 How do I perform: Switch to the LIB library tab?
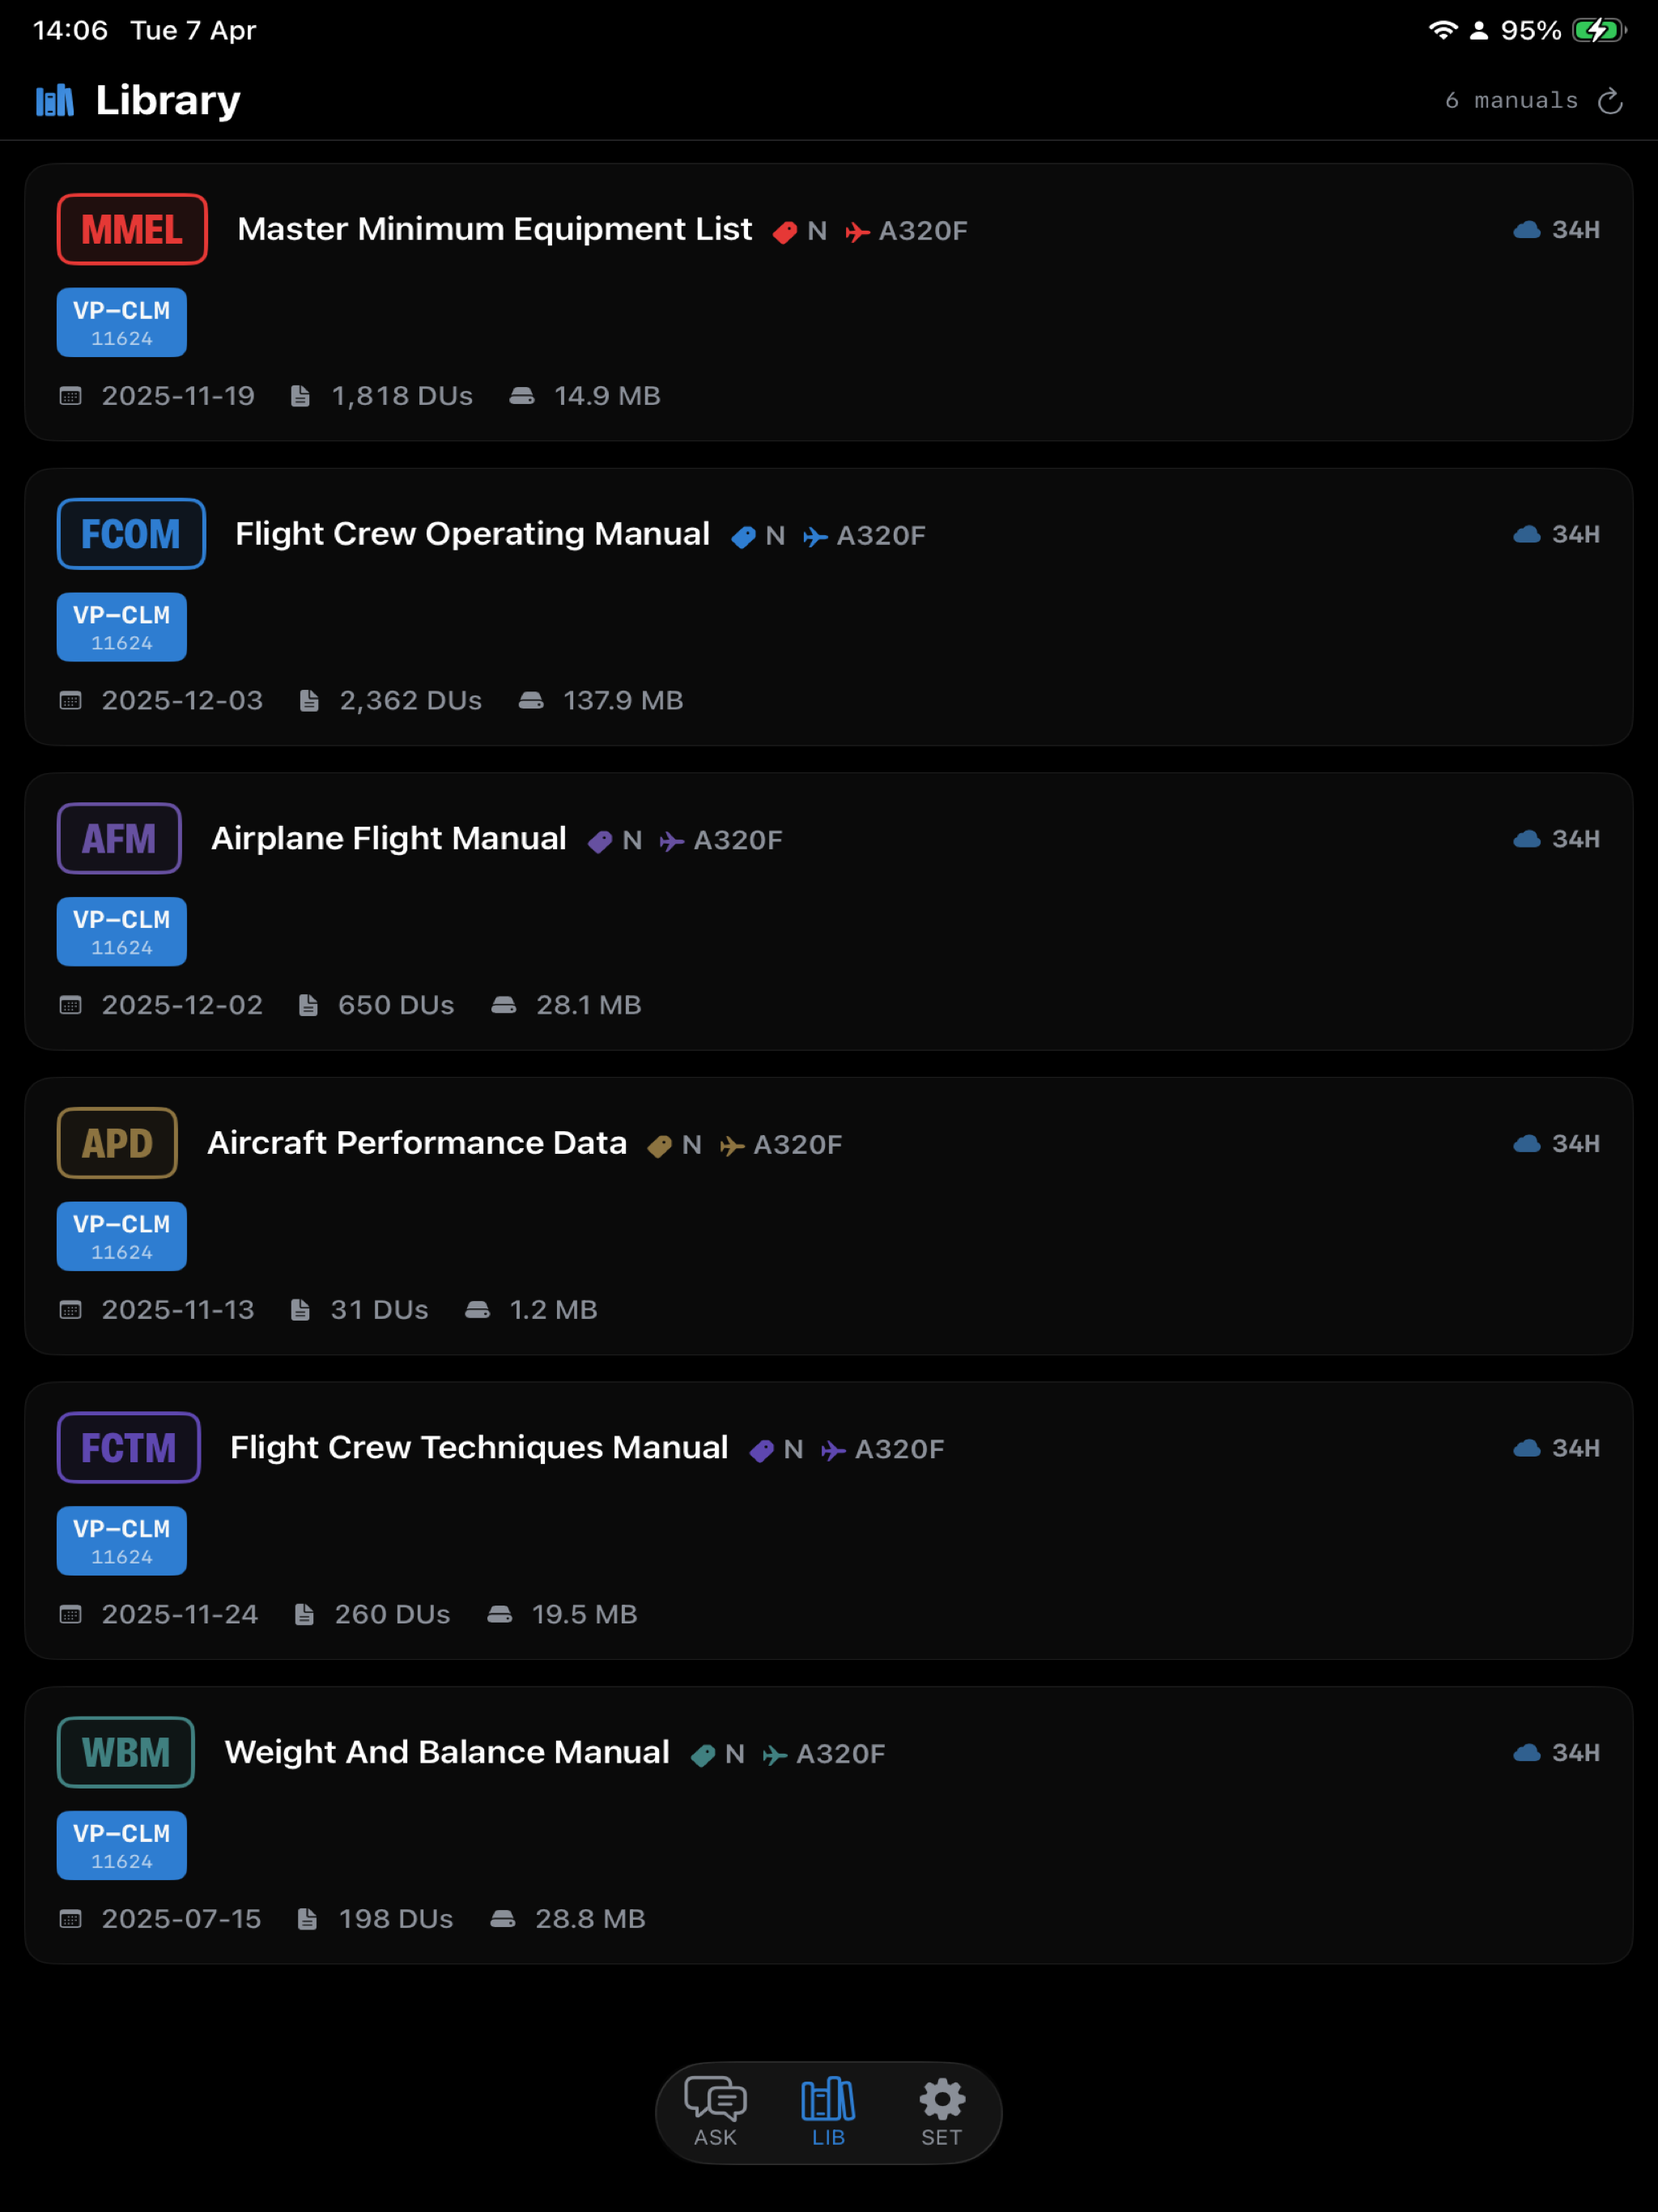point(828,2112)
